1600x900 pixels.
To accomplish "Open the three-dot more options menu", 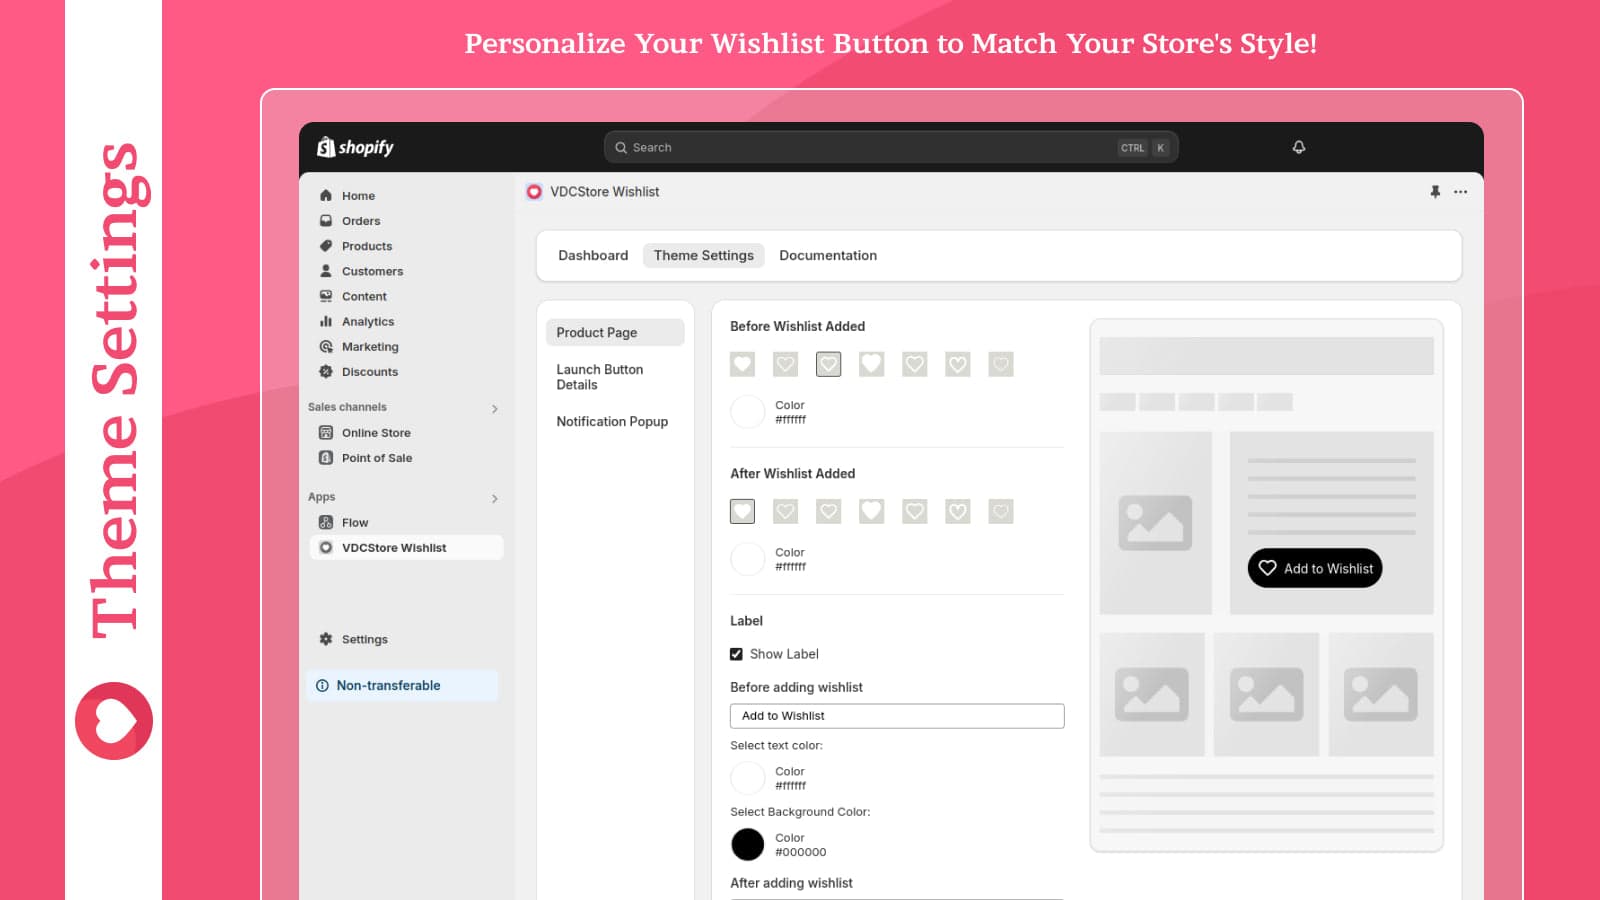I will pos(1460,192).
